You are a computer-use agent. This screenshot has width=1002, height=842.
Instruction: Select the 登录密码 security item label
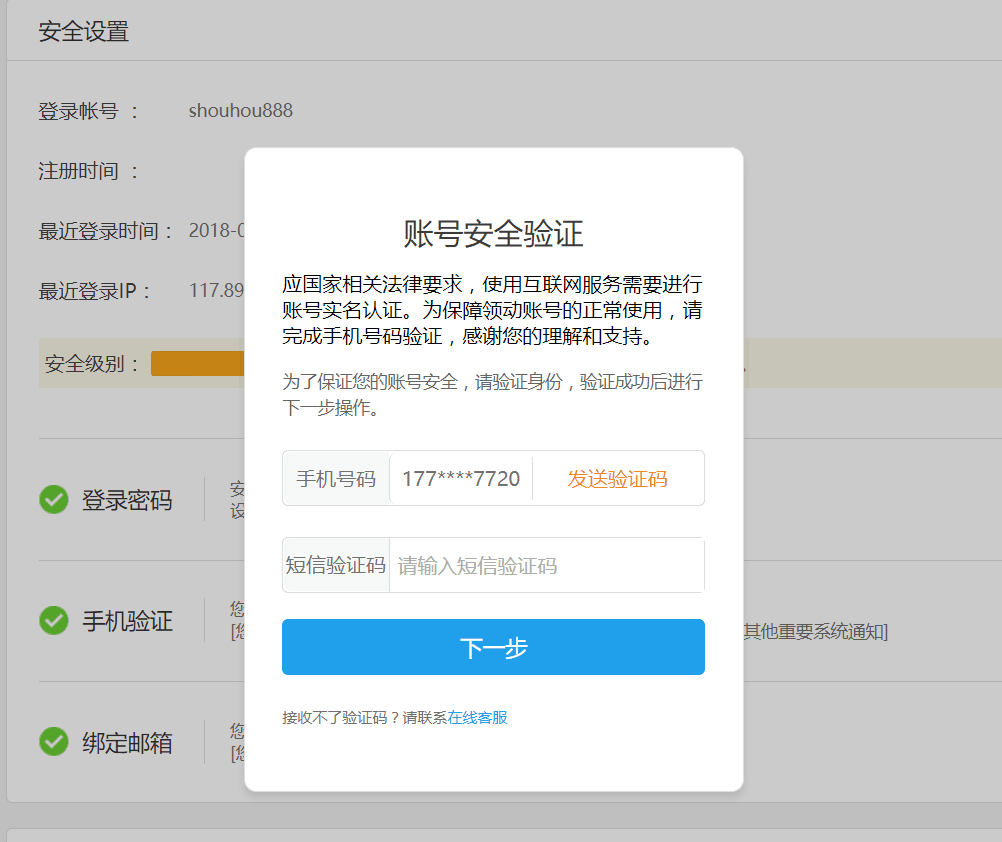(127, 500)
